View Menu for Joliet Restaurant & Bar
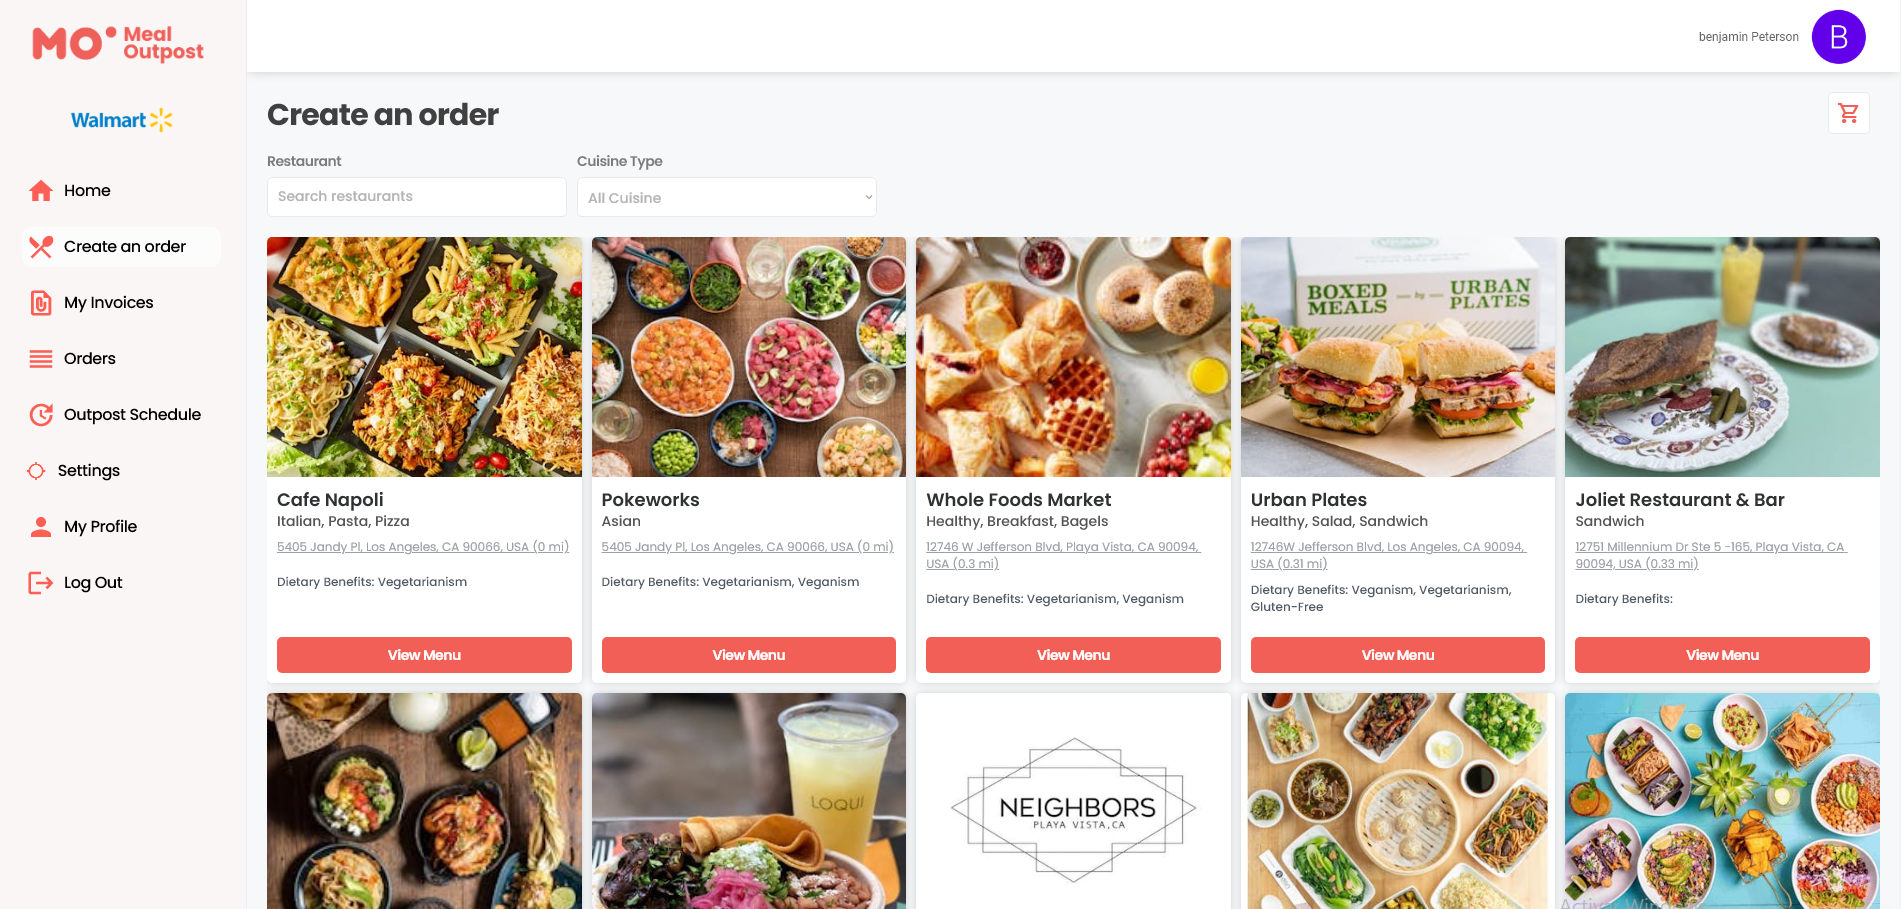Viewport: 1901px width, 909px height. [x=1722, y=655]
